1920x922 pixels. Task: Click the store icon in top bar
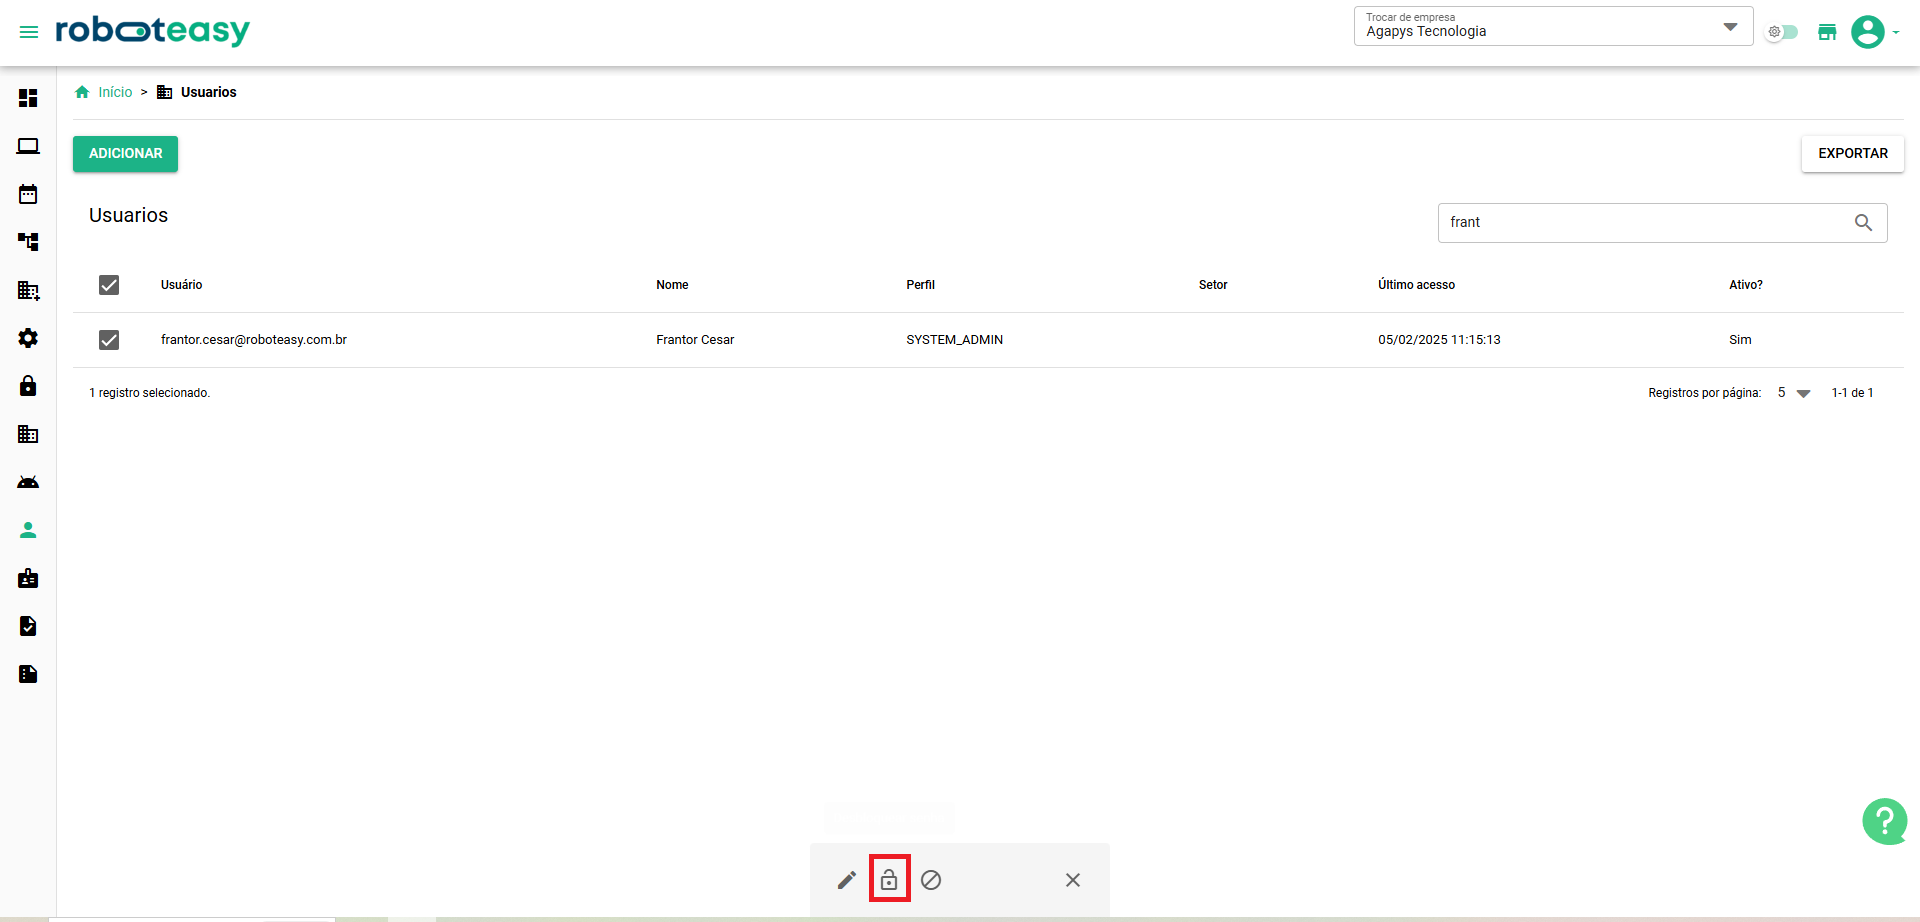pyautogui.click(x=1827, y=32)
